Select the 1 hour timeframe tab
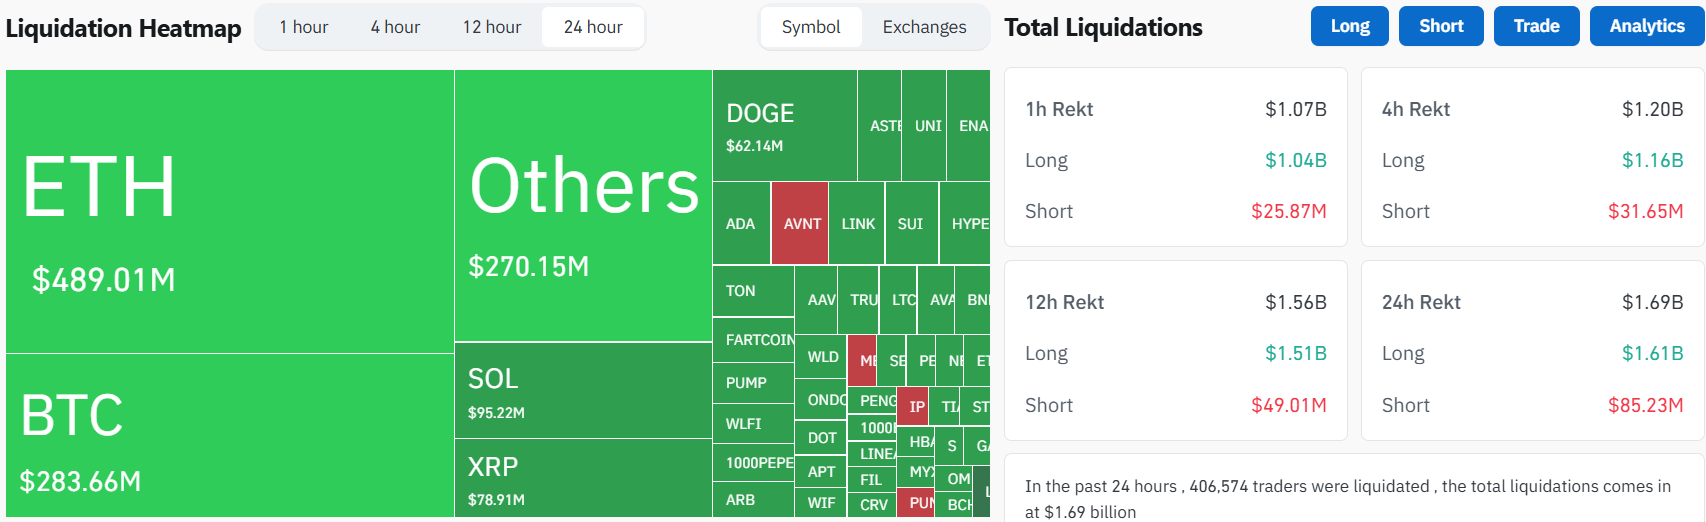The height and width of the screenshot is (522, 1706). 304,27
